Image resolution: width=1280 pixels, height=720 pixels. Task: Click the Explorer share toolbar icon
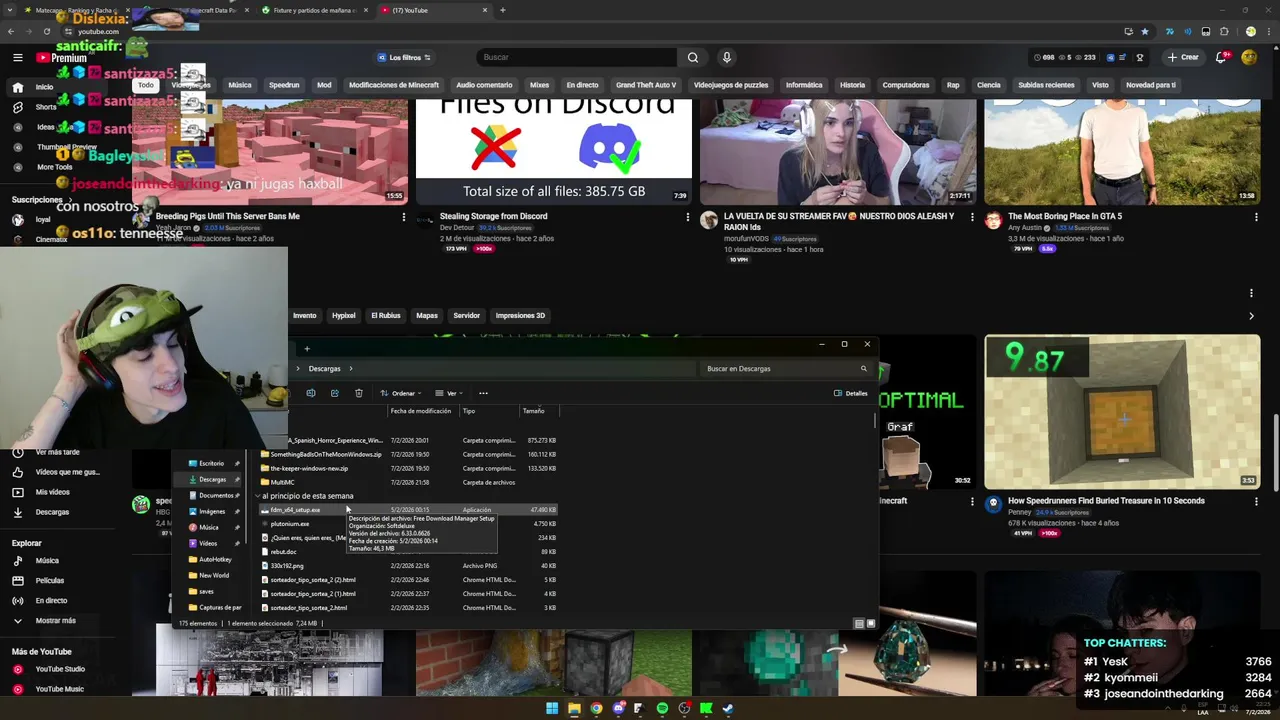point(335,393)
